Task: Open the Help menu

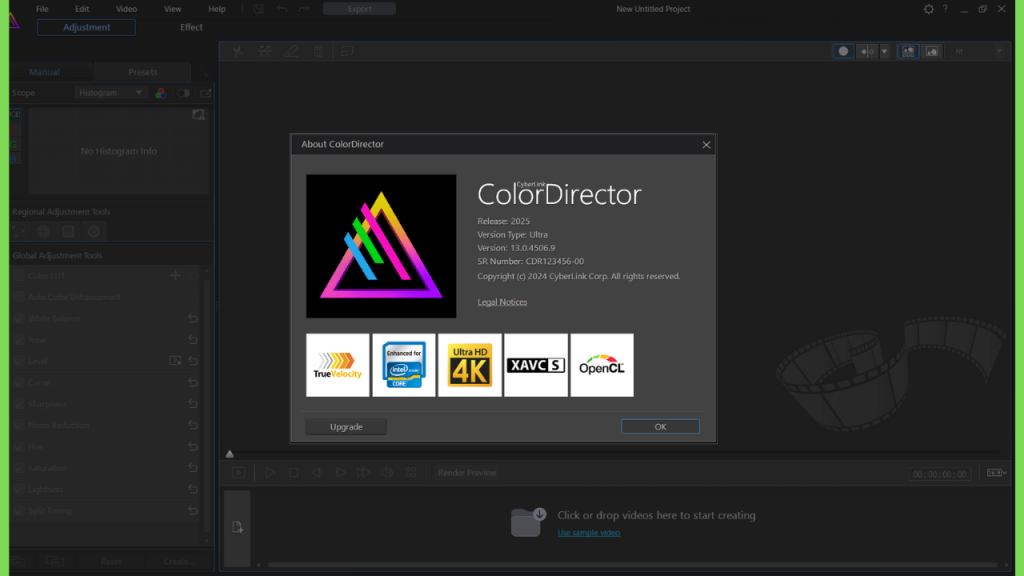Action: [217, 9]
